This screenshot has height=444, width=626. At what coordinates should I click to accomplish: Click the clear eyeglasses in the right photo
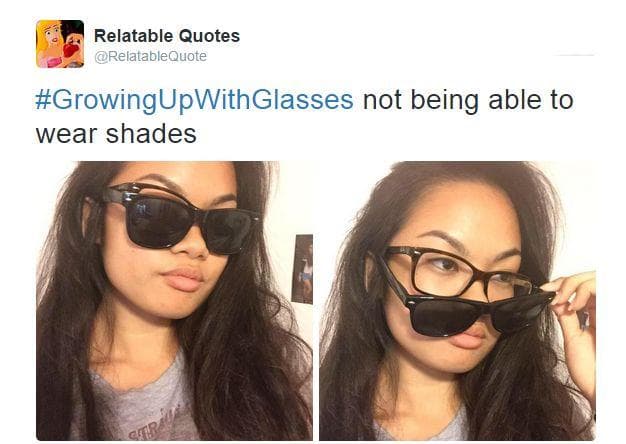[455, 274]
